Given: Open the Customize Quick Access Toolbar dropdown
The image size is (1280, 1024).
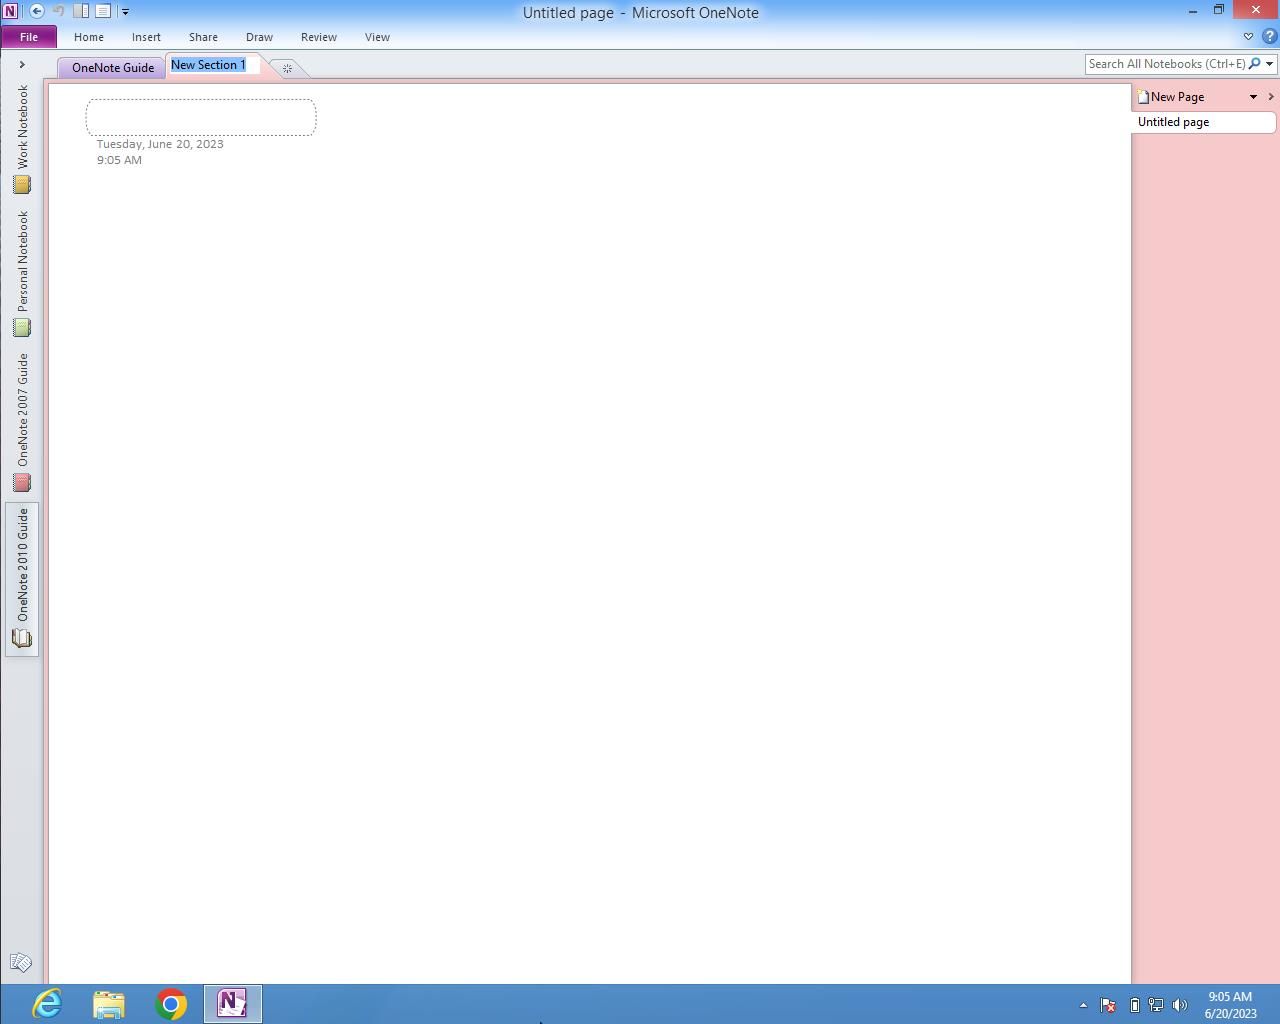Looking at the screenshot, I should coord(125,12).
